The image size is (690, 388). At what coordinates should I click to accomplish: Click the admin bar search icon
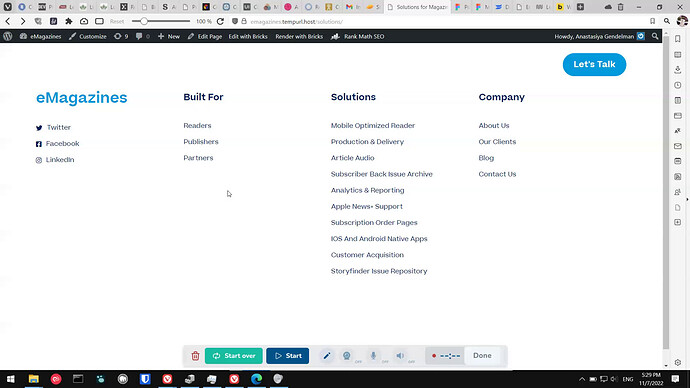click(x=655, y=37)
